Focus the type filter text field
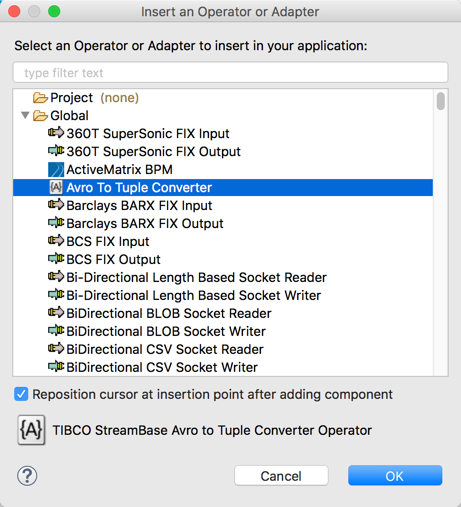The image size is (461, 507). [230, 72]
